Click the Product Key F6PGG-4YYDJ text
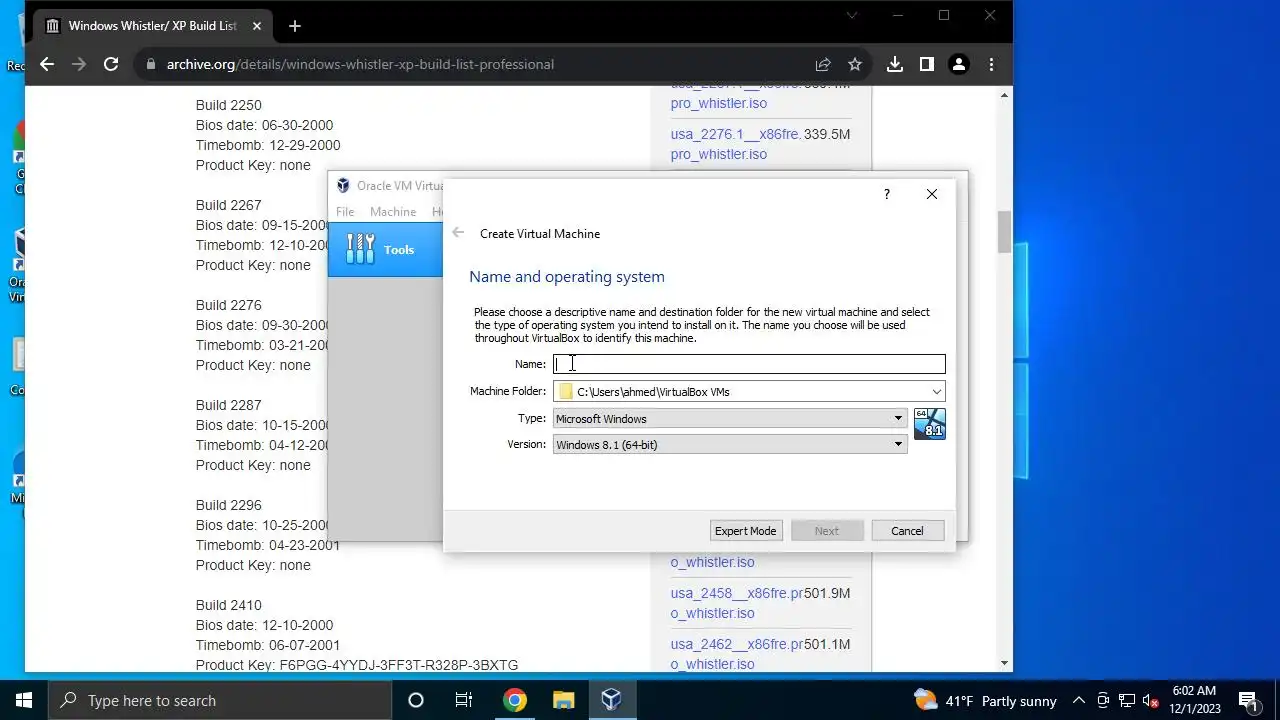 [x=357, y=665]
